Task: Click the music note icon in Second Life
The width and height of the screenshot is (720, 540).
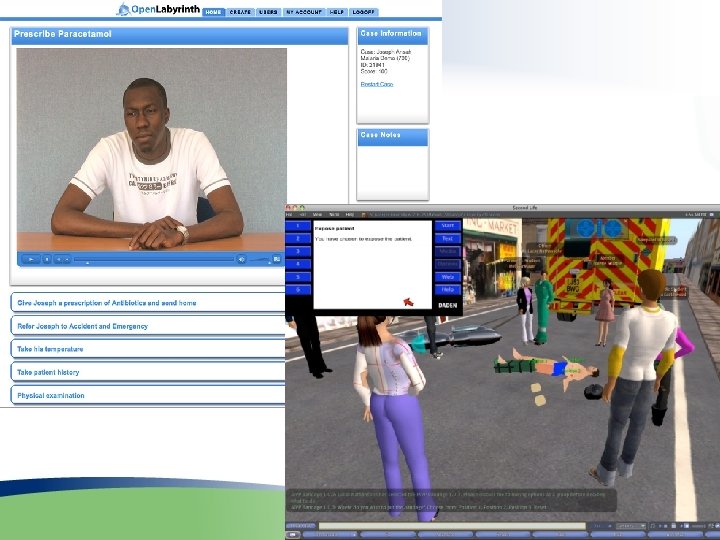Action: tap(652, 526)
